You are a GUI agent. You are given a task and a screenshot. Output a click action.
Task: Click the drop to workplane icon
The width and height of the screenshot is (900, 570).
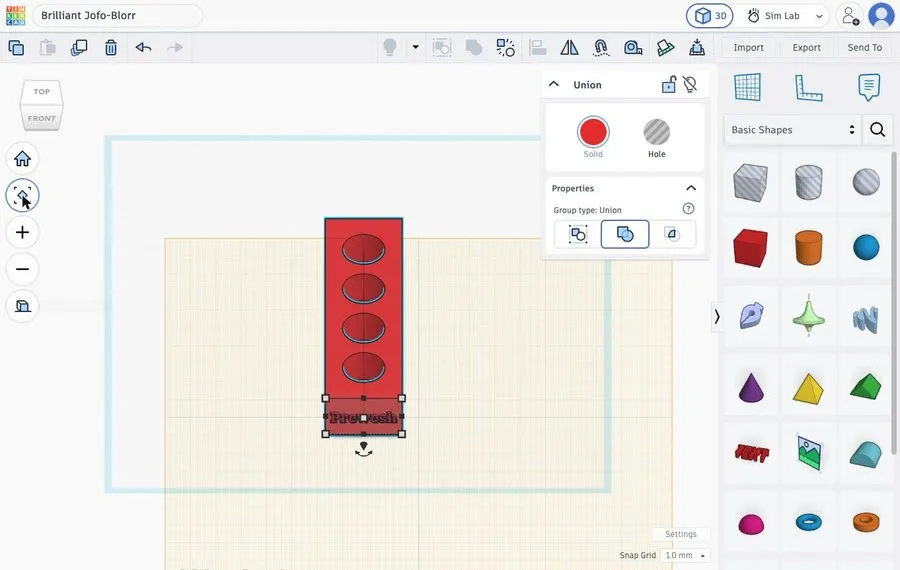pyautogui.click(x=697, y=48)
